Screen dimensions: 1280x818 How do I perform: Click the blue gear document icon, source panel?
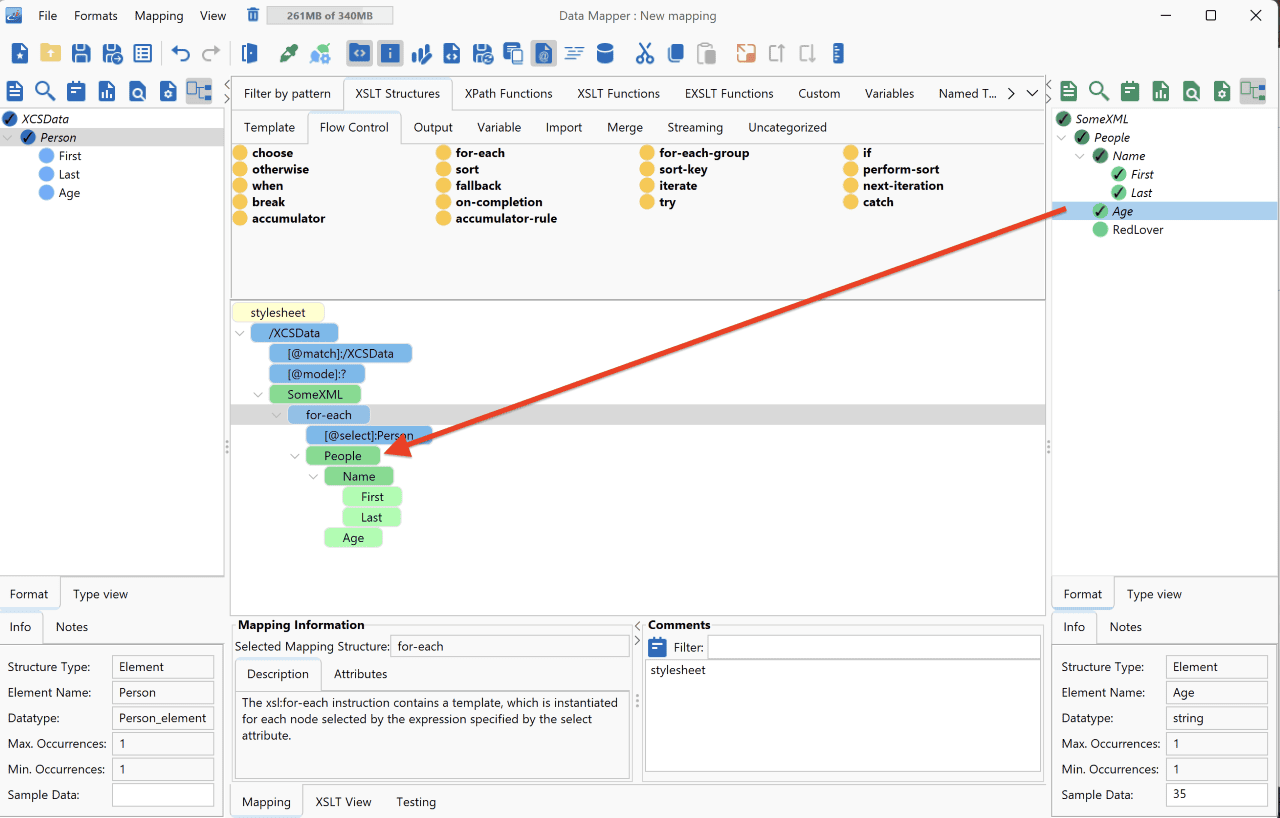(x=168, y=91)
